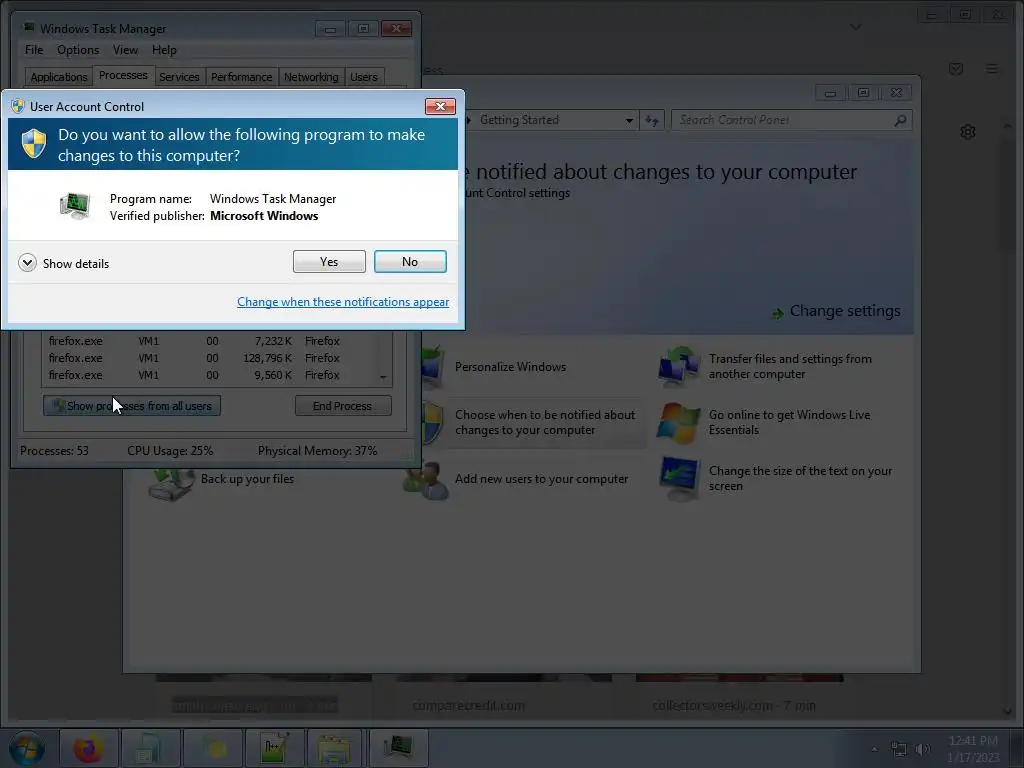The image size is (1024, 768).
Task: Expand Show details chevron in UAC dialog
Action: pos(27,263)
